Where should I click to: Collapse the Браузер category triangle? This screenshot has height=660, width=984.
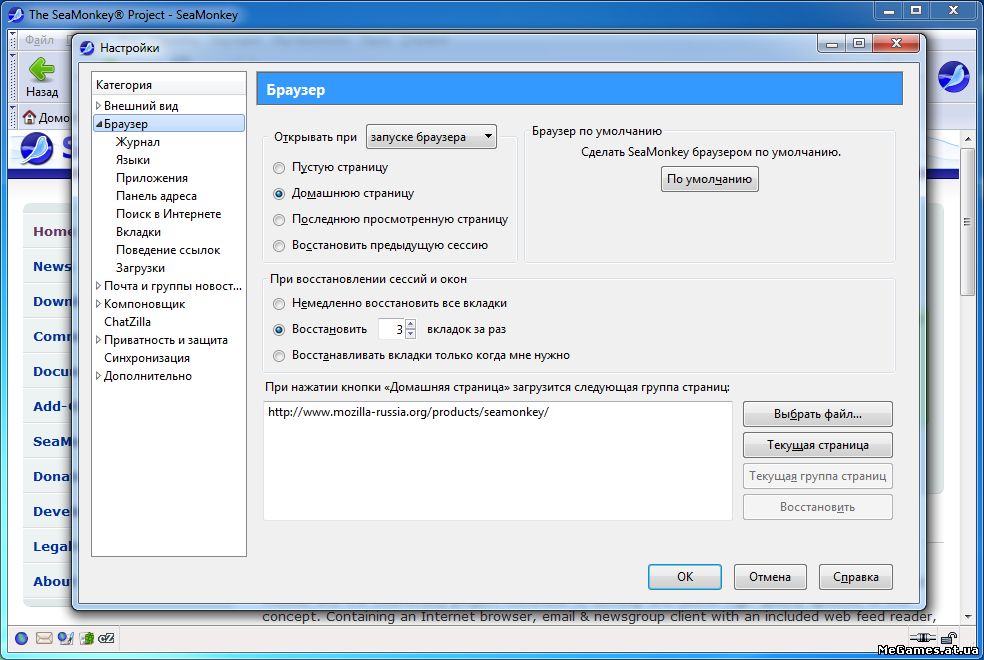(99, 124)
